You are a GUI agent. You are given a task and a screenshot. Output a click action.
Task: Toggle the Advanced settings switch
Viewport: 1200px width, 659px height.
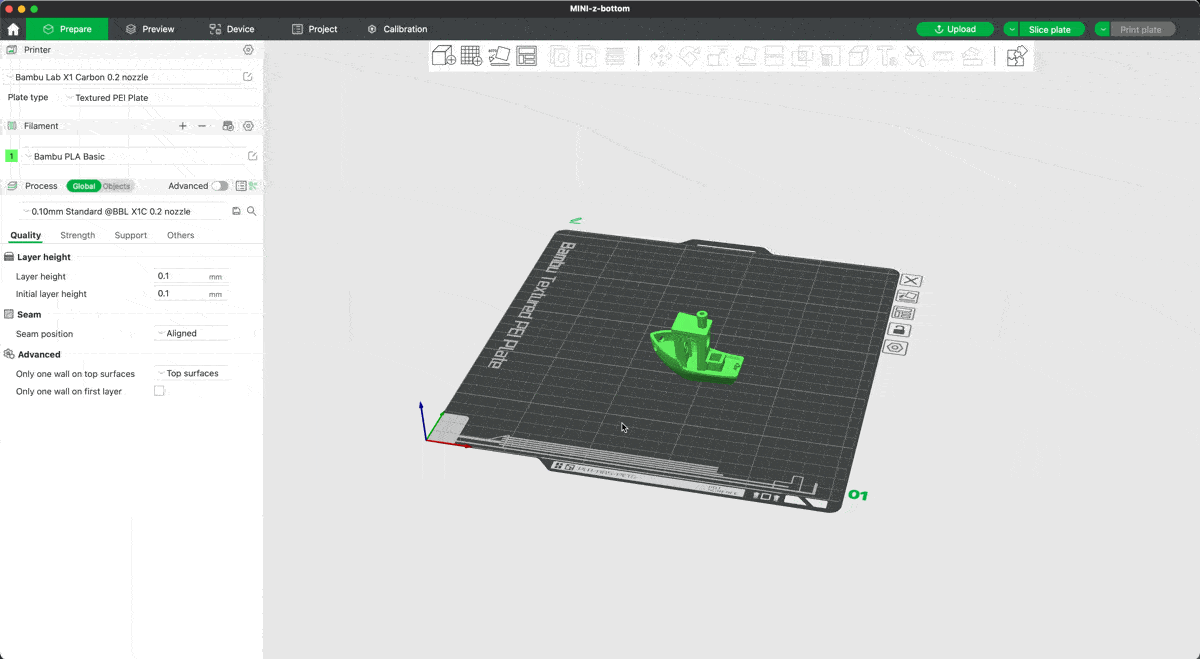219,186
